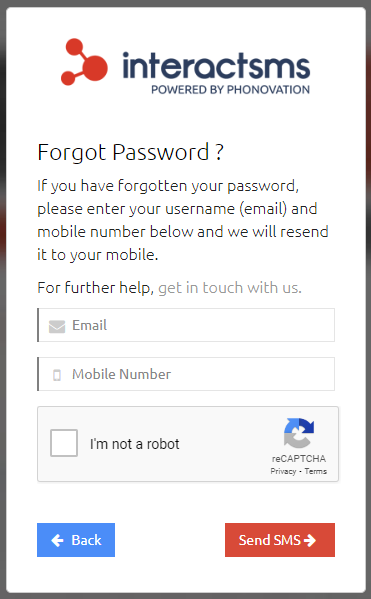
Task: Focus the Email input field
Action: [186, 325]
